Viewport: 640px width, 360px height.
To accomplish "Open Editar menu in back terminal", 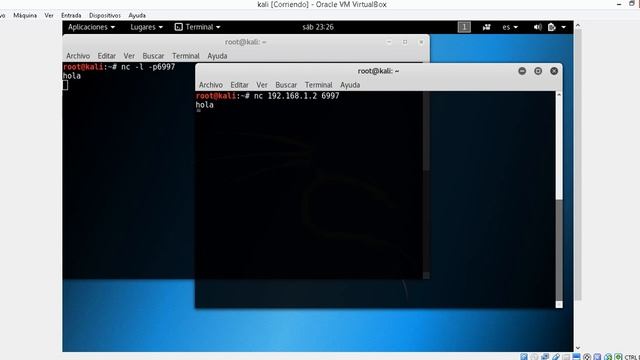I will point(107,56).
